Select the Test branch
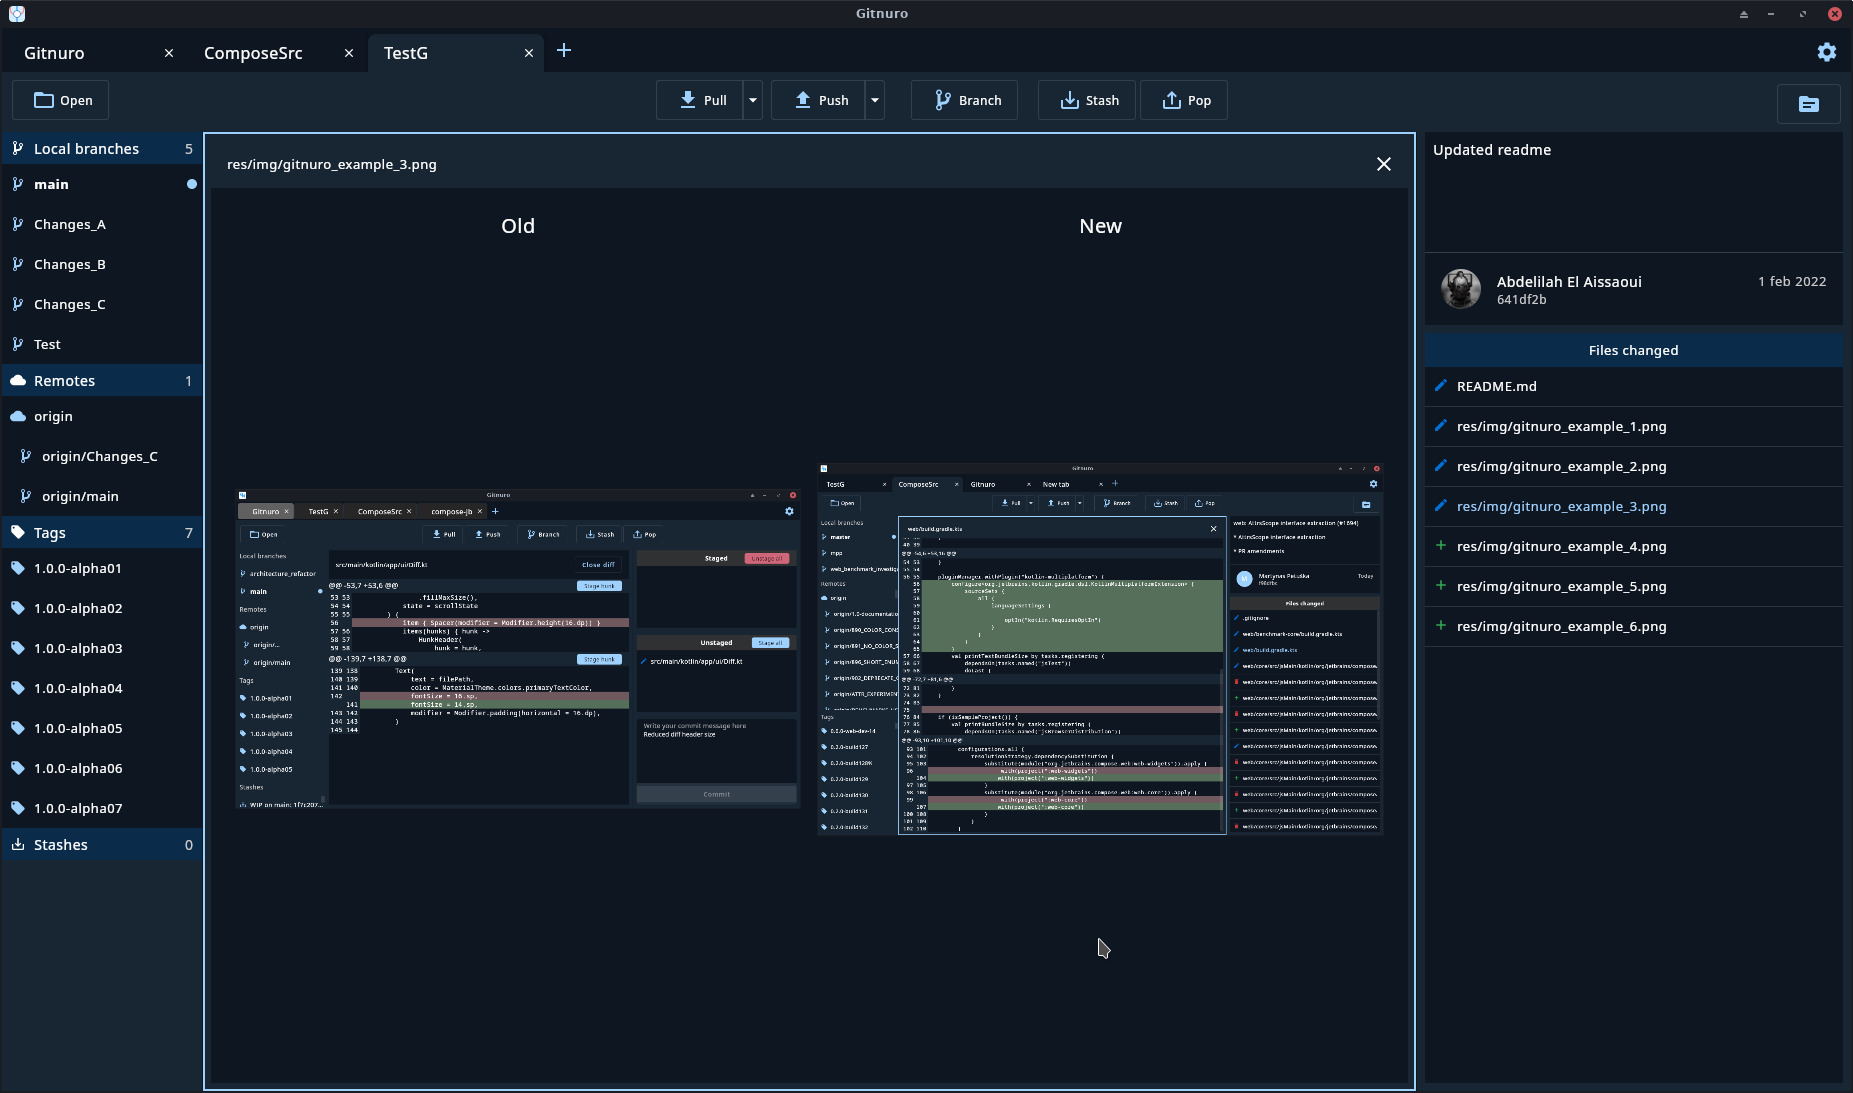Screen dimensions: 1853x1093 (102, 344)
